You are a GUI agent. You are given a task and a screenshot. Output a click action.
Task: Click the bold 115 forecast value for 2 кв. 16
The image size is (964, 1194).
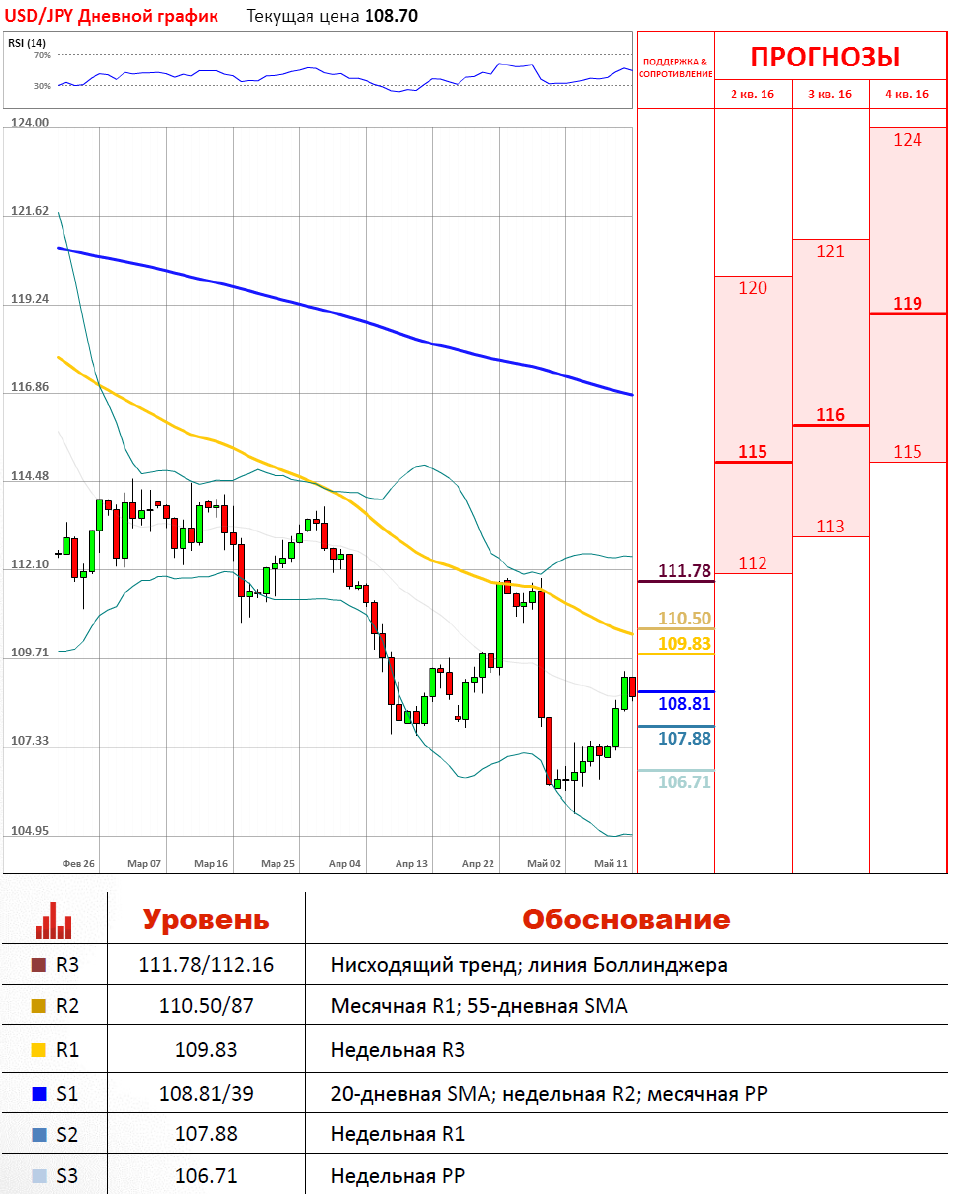coord(752,452)
